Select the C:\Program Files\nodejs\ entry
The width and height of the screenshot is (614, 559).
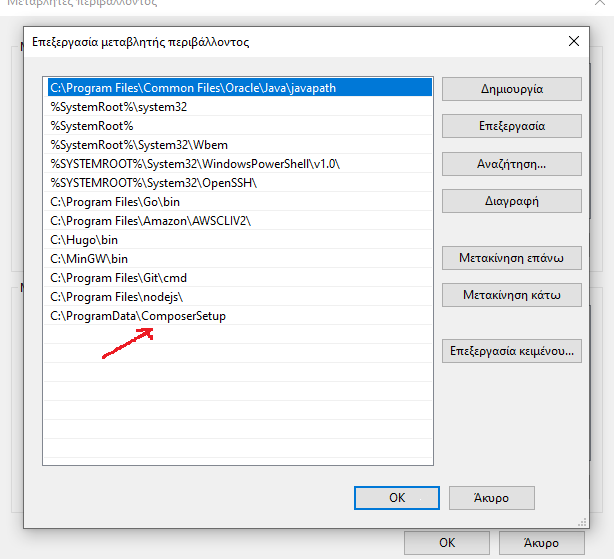coord(116,297)
